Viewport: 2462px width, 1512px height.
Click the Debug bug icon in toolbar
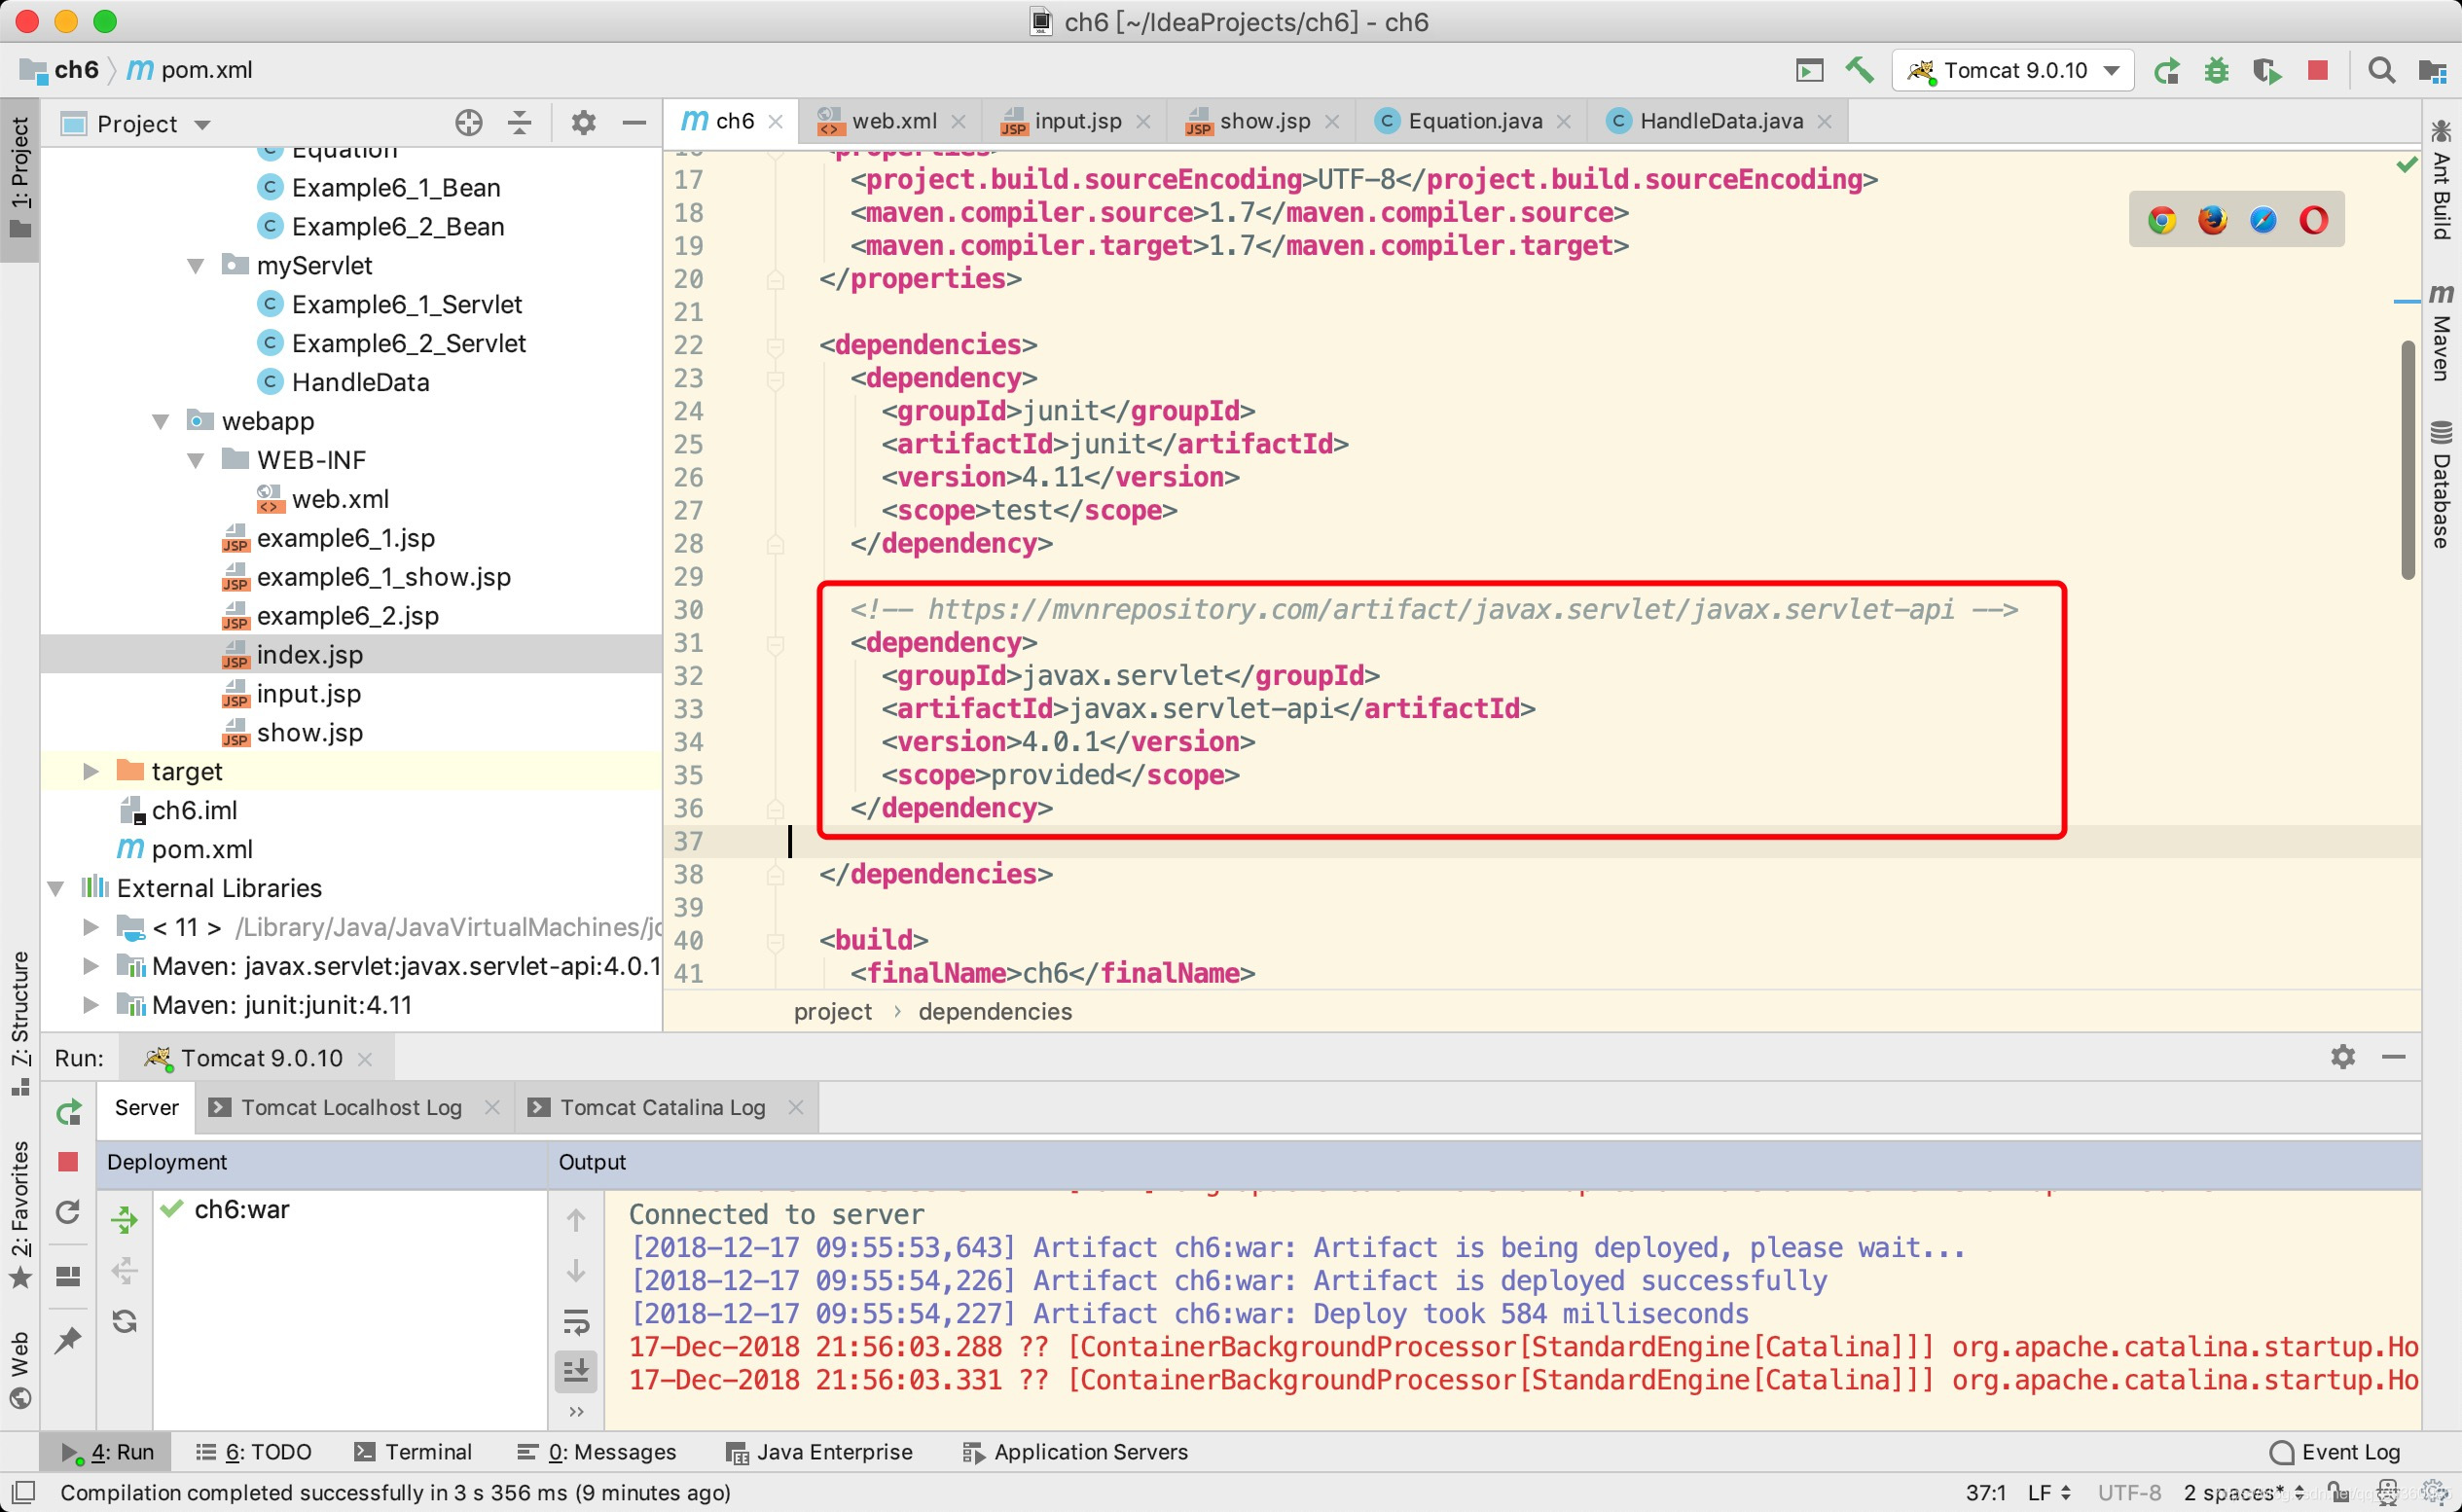coord(2216,70)
